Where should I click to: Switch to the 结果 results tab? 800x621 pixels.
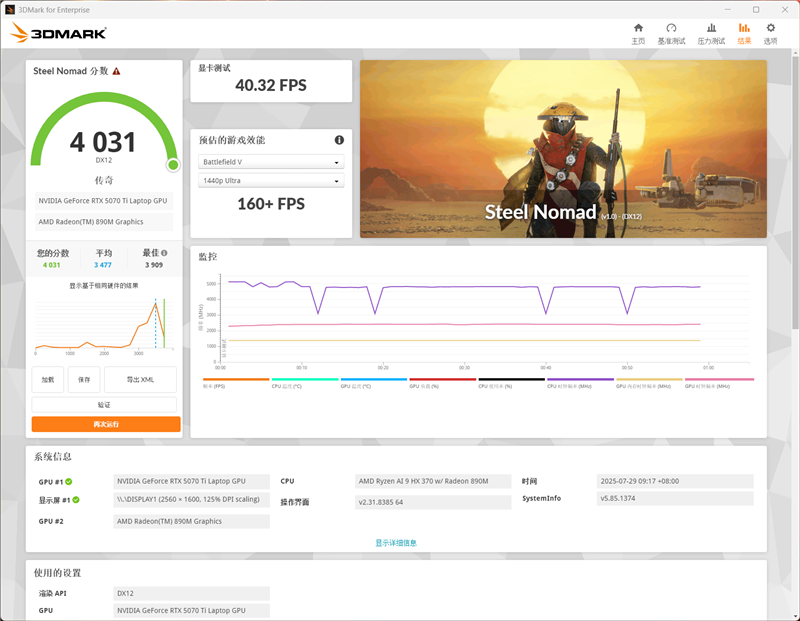[x=744, y=33]
